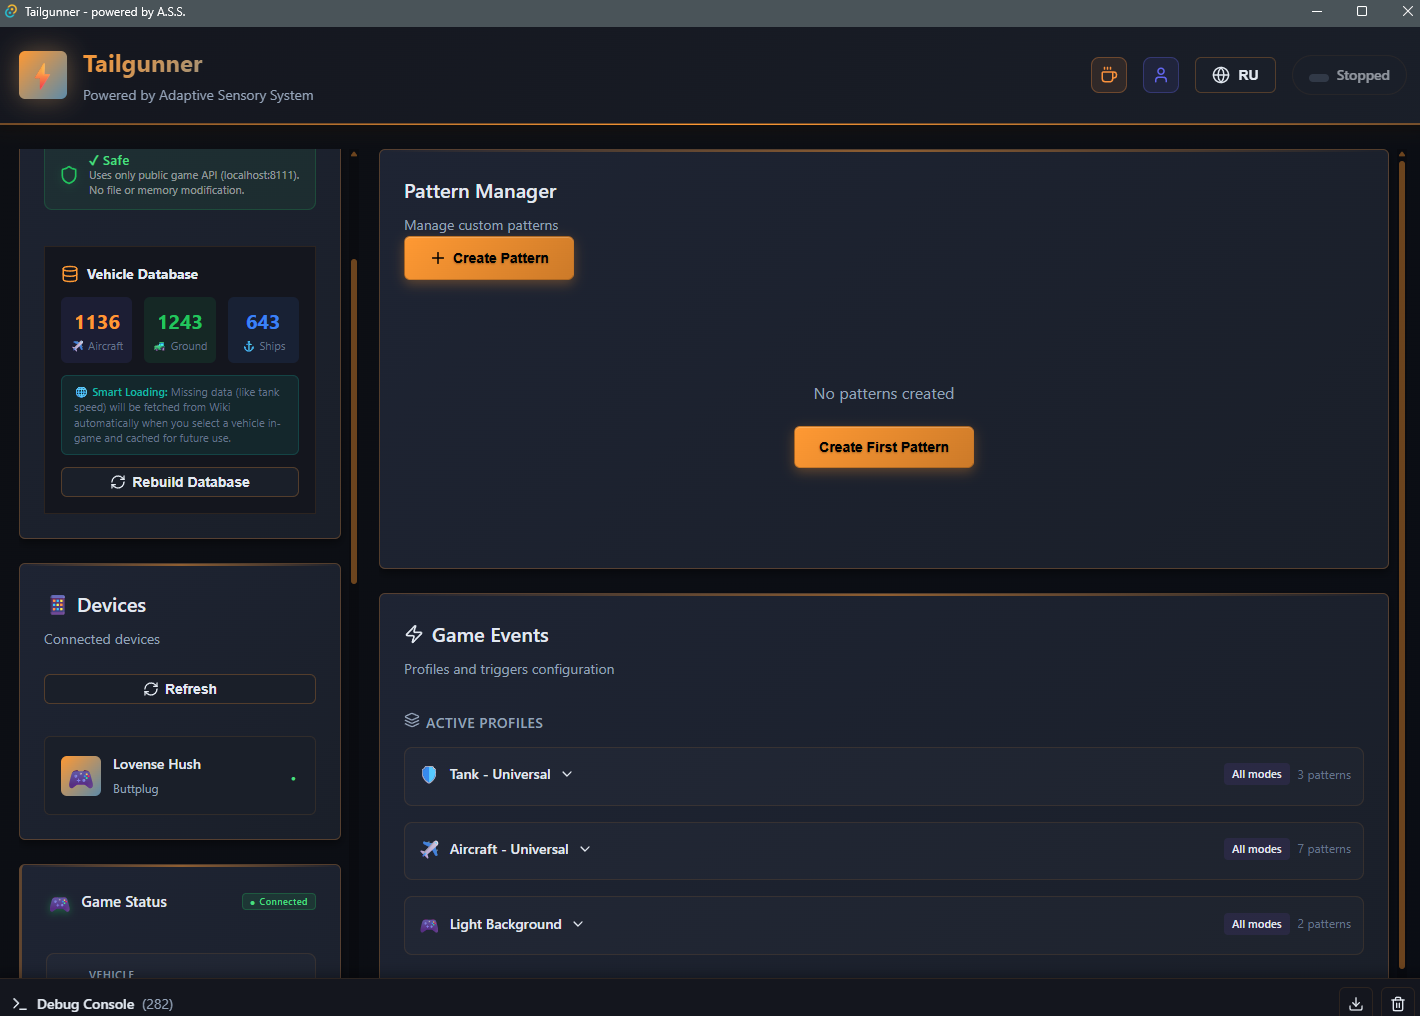
Task: Click the 2 patterns label
Action: tap(1324, 924)
